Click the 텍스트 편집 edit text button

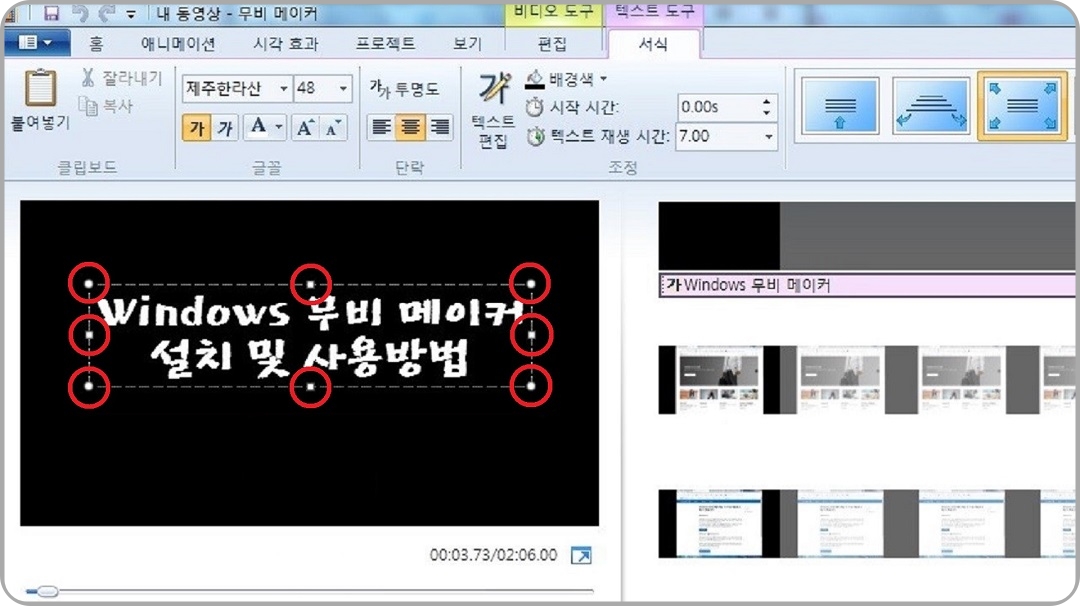[493, 110]
